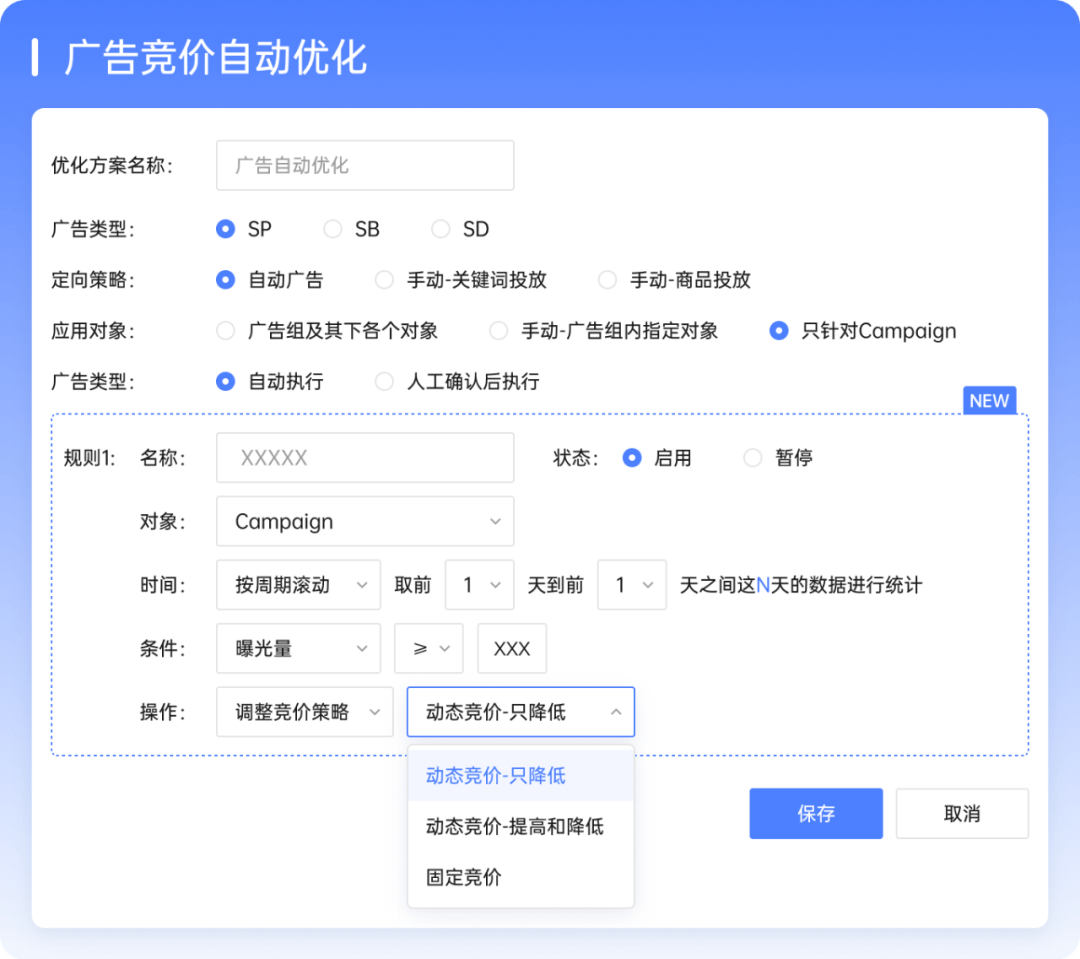Open the 曝光量 condition dropdown
Screen dimensions: 1080x959
(298, 649)
